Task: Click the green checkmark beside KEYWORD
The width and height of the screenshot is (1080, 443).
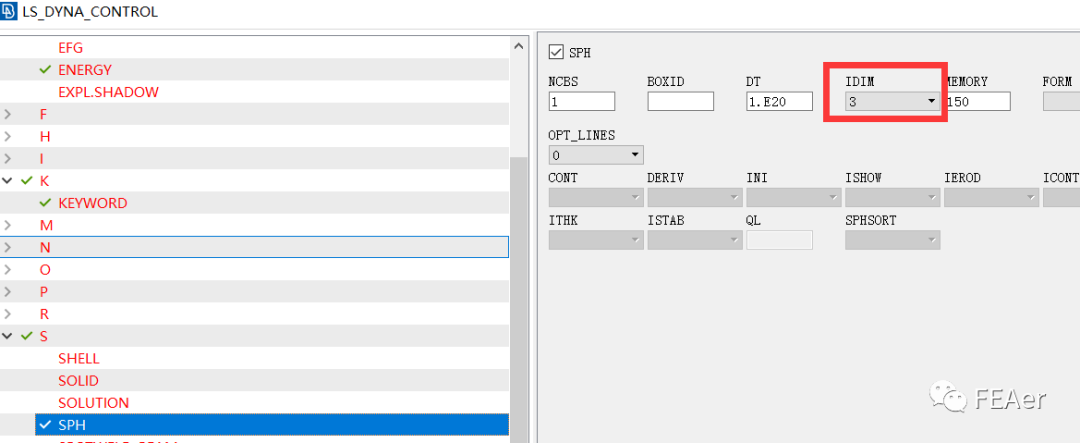Action: tap(45, 203)
